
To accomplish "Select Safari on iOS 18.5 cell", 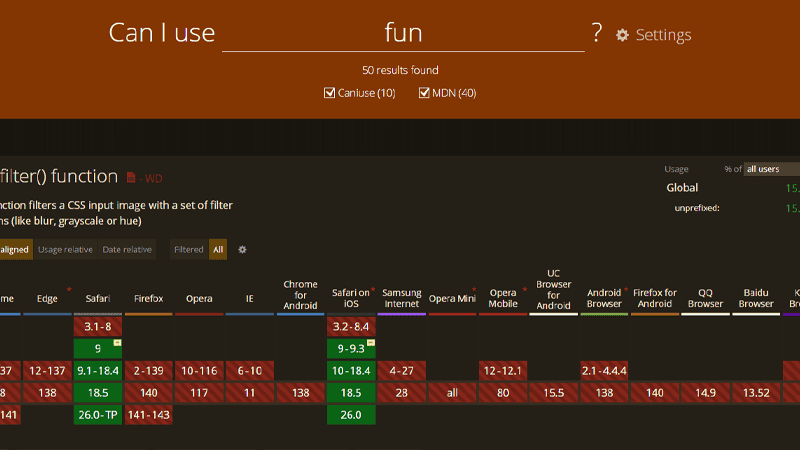I will coord(351,393).
